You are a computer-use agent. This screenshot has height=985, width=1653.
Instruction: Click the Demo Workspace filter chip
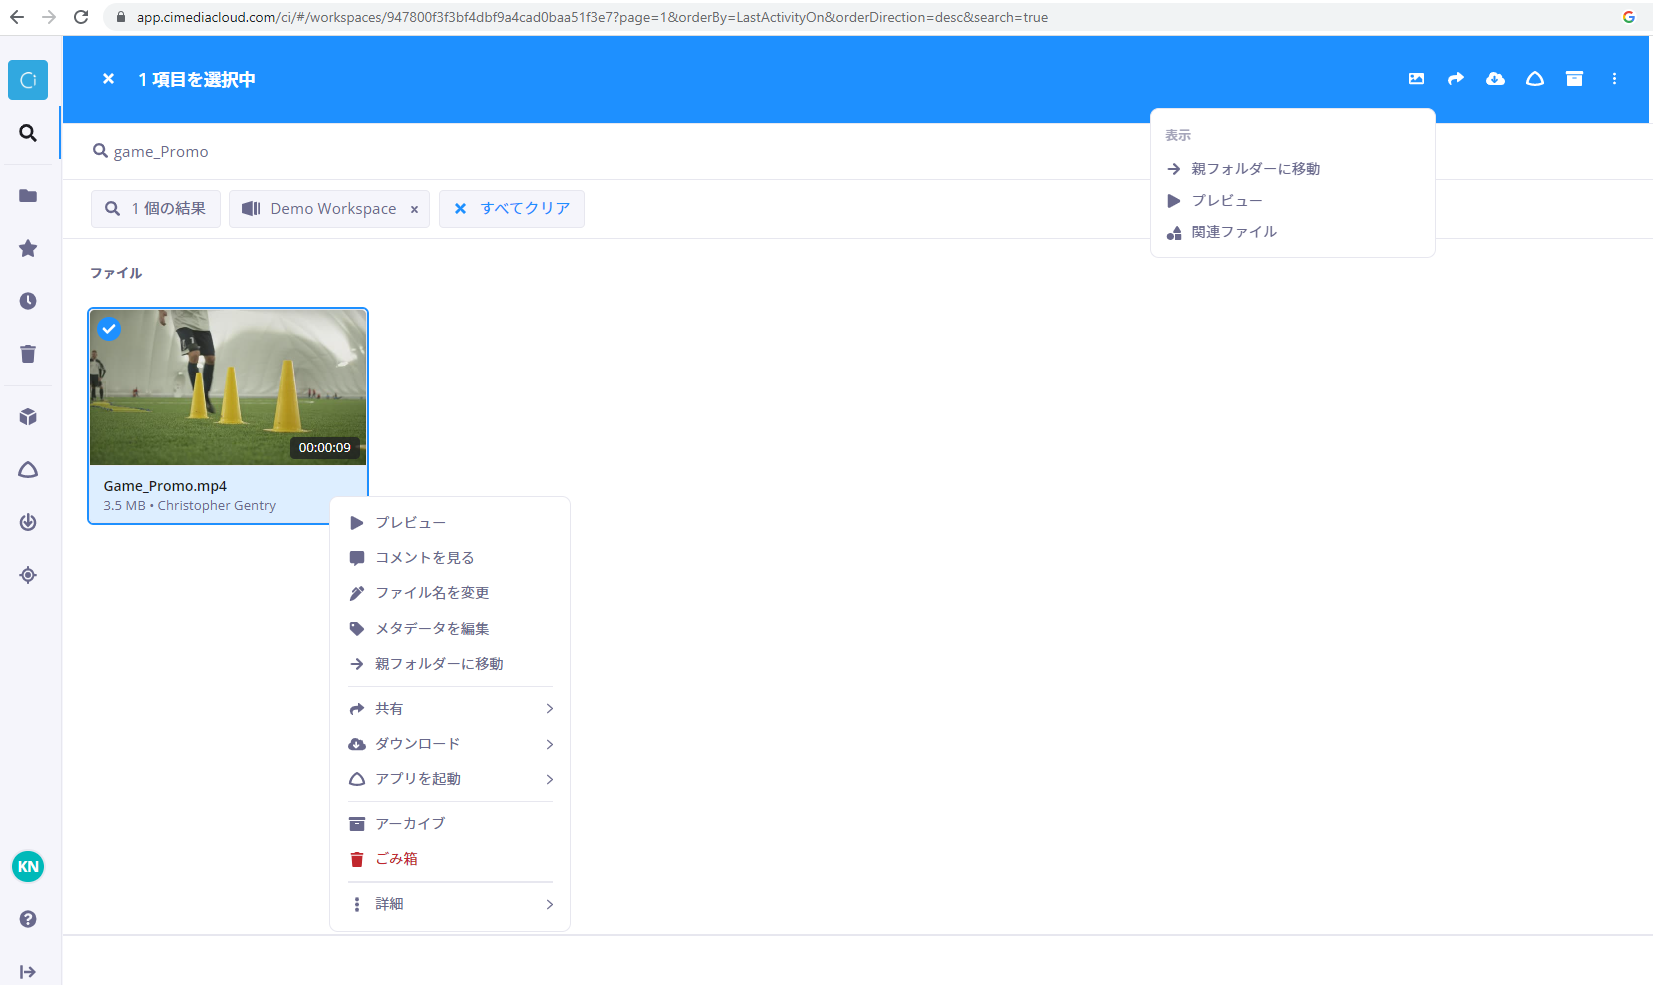point(329,209)
